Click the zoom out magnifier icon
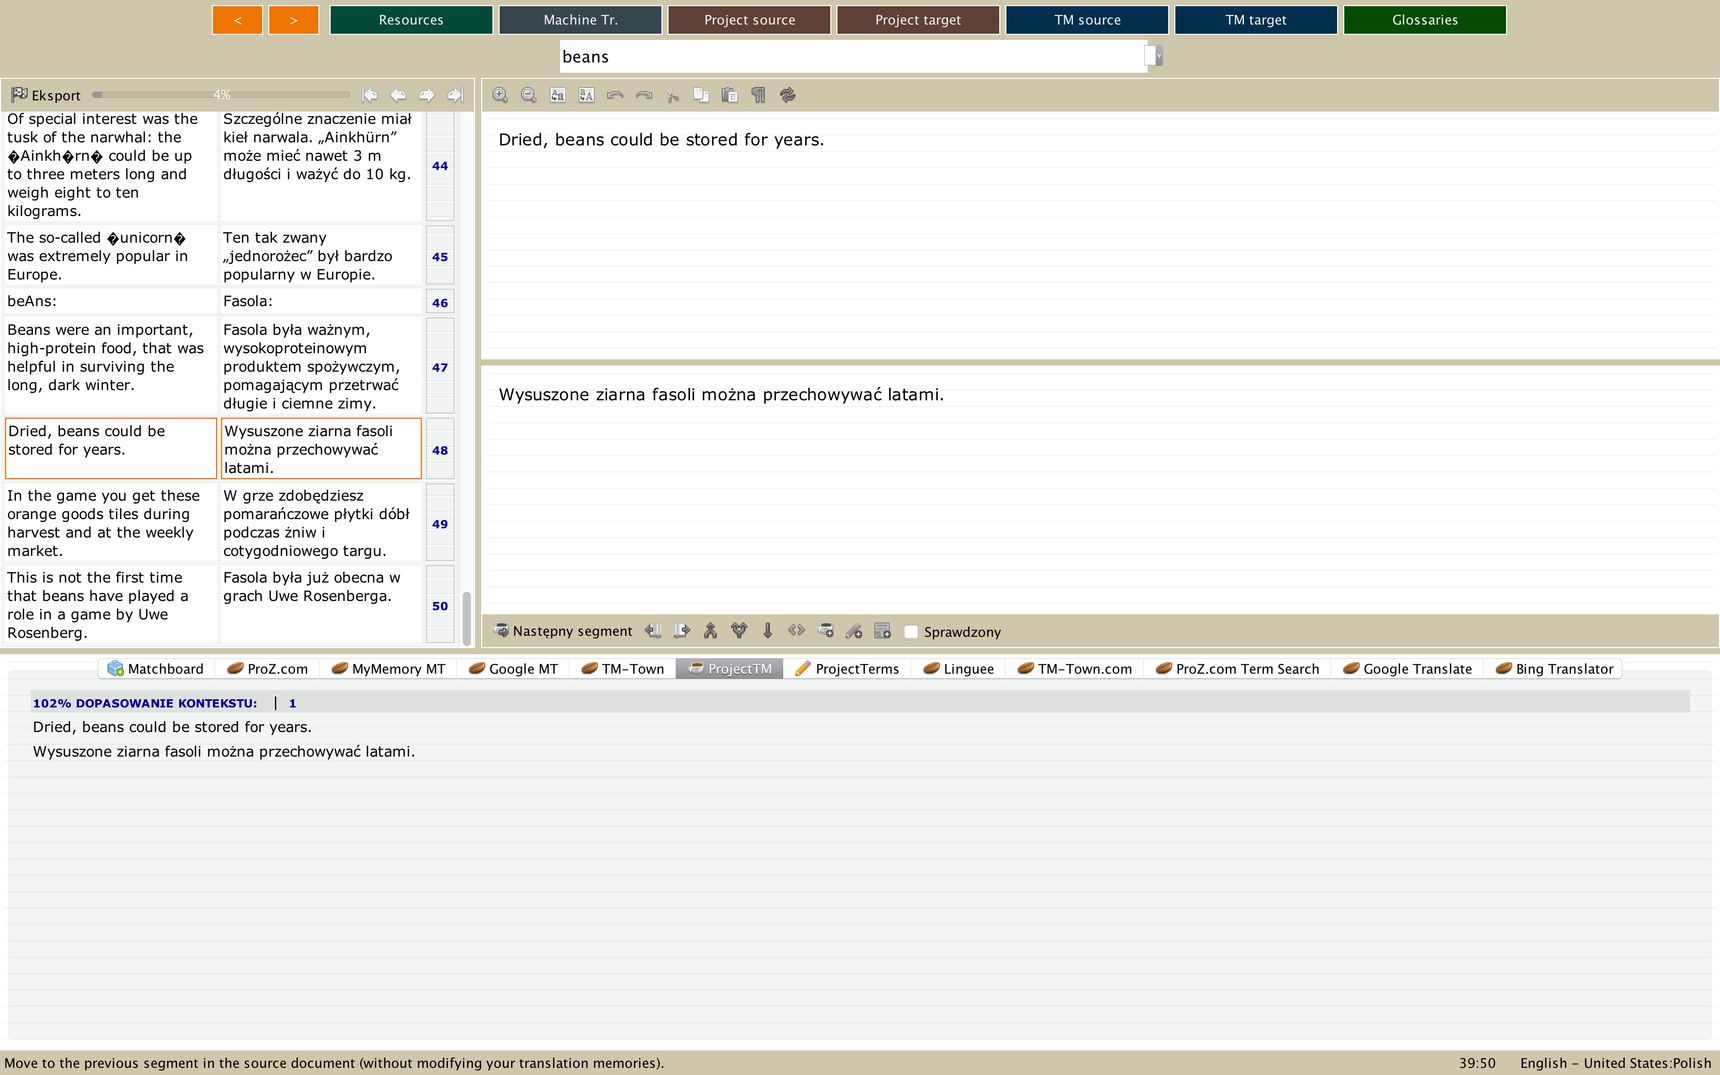This screenshot has width=1720, height=1075. 529,95
